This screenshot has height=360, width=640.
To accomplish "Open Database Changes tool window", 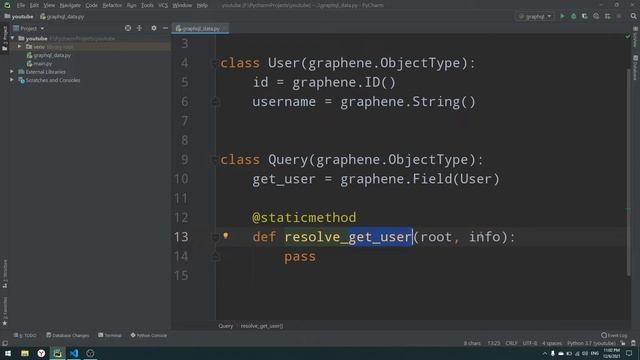I will click(x=67, y=335).
